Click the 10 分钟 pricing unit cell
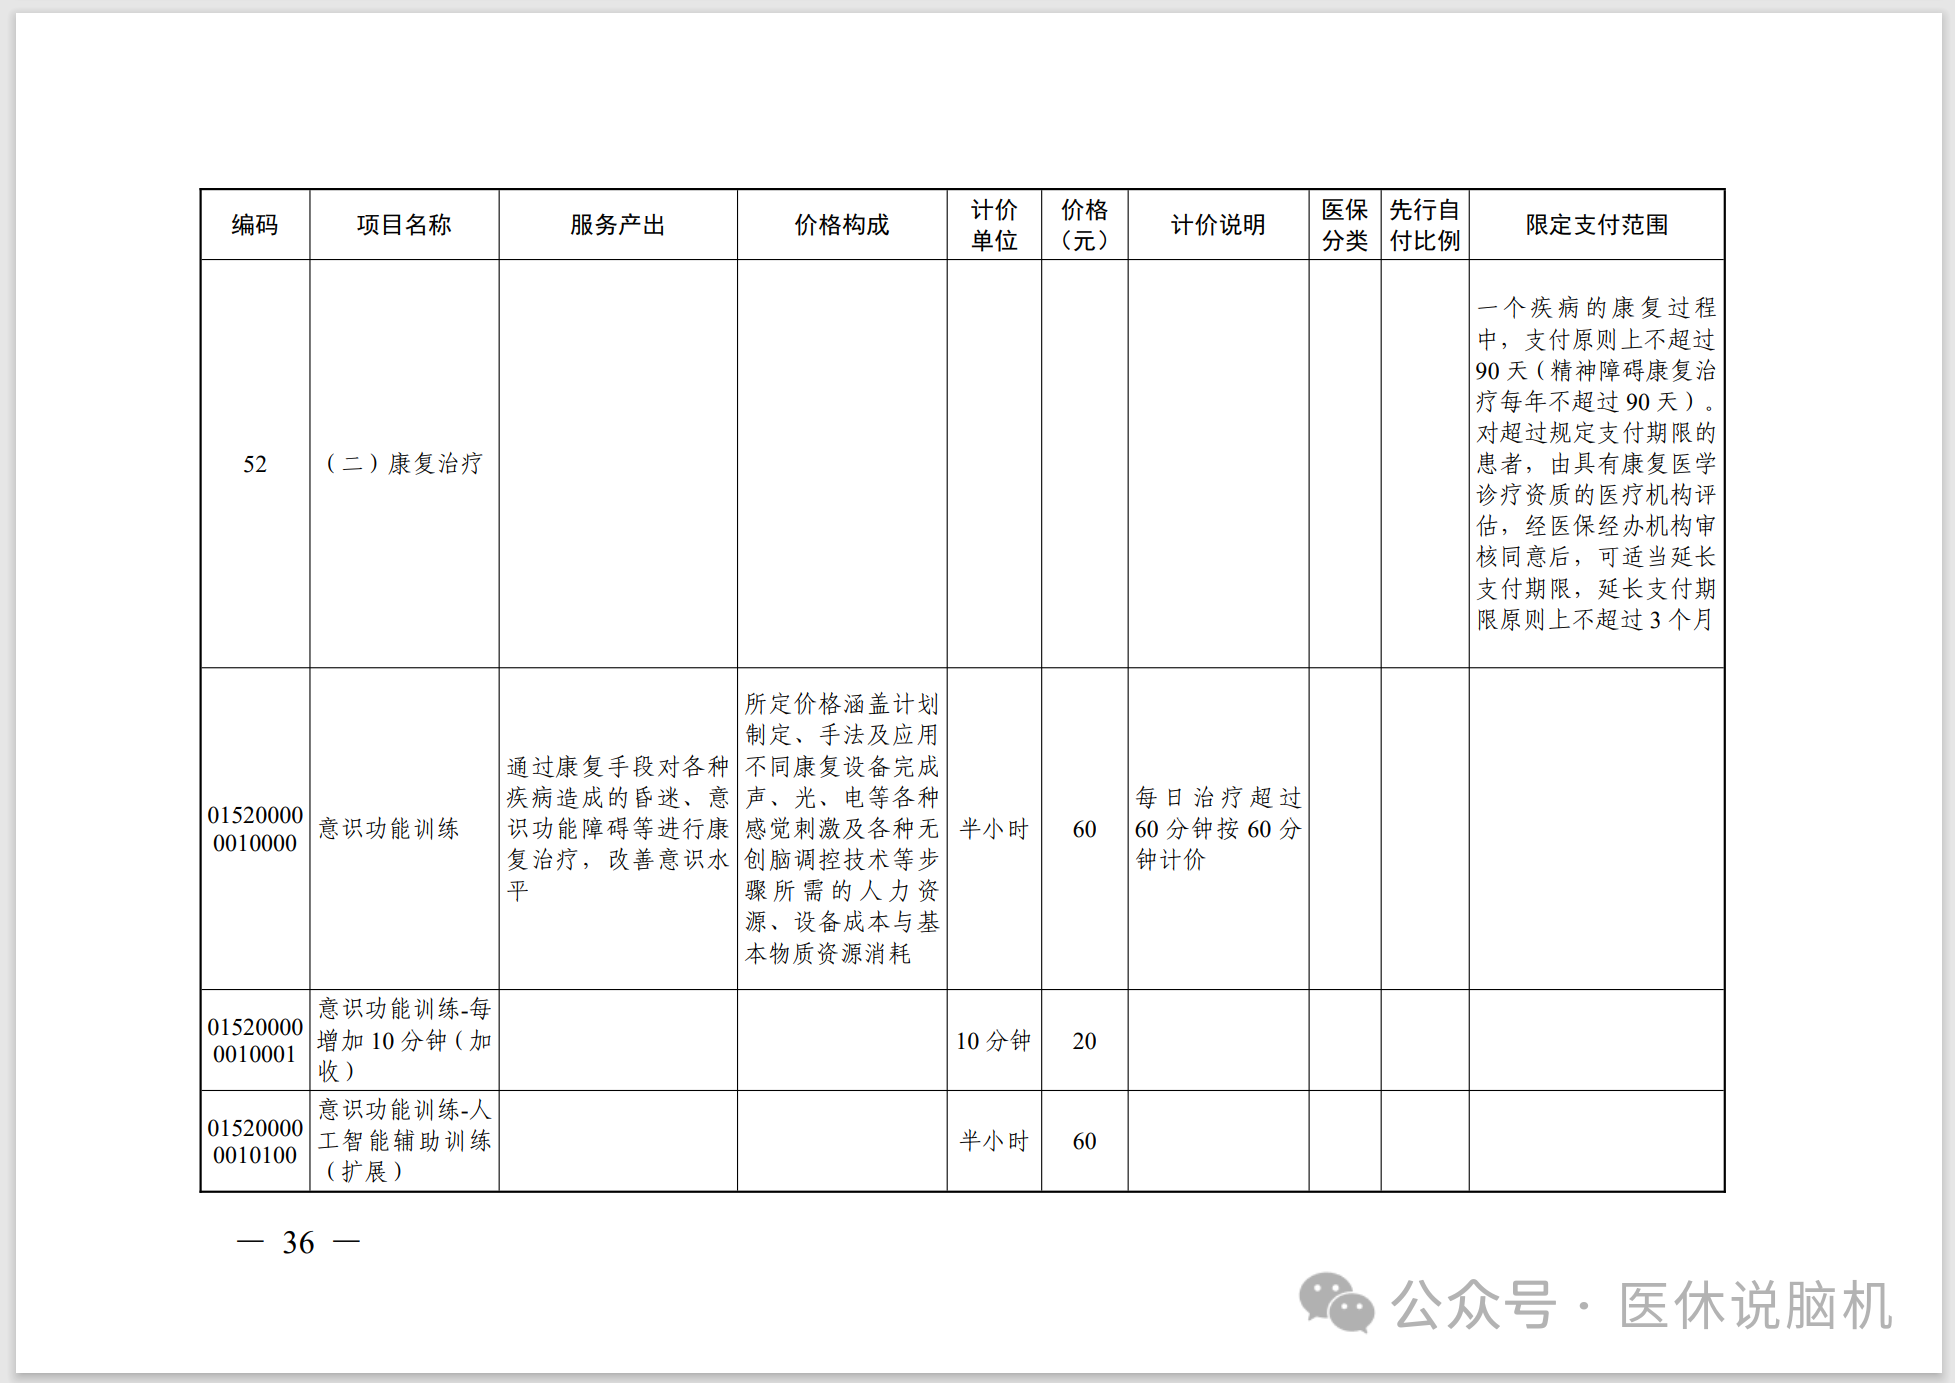The width and height of the screenshot is (1956, 1384). 993,1041
